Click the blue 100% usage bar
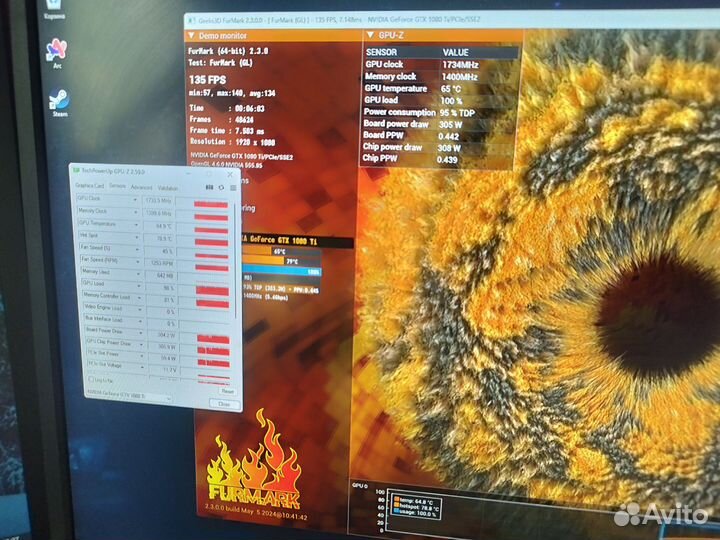 coord(282,271)
